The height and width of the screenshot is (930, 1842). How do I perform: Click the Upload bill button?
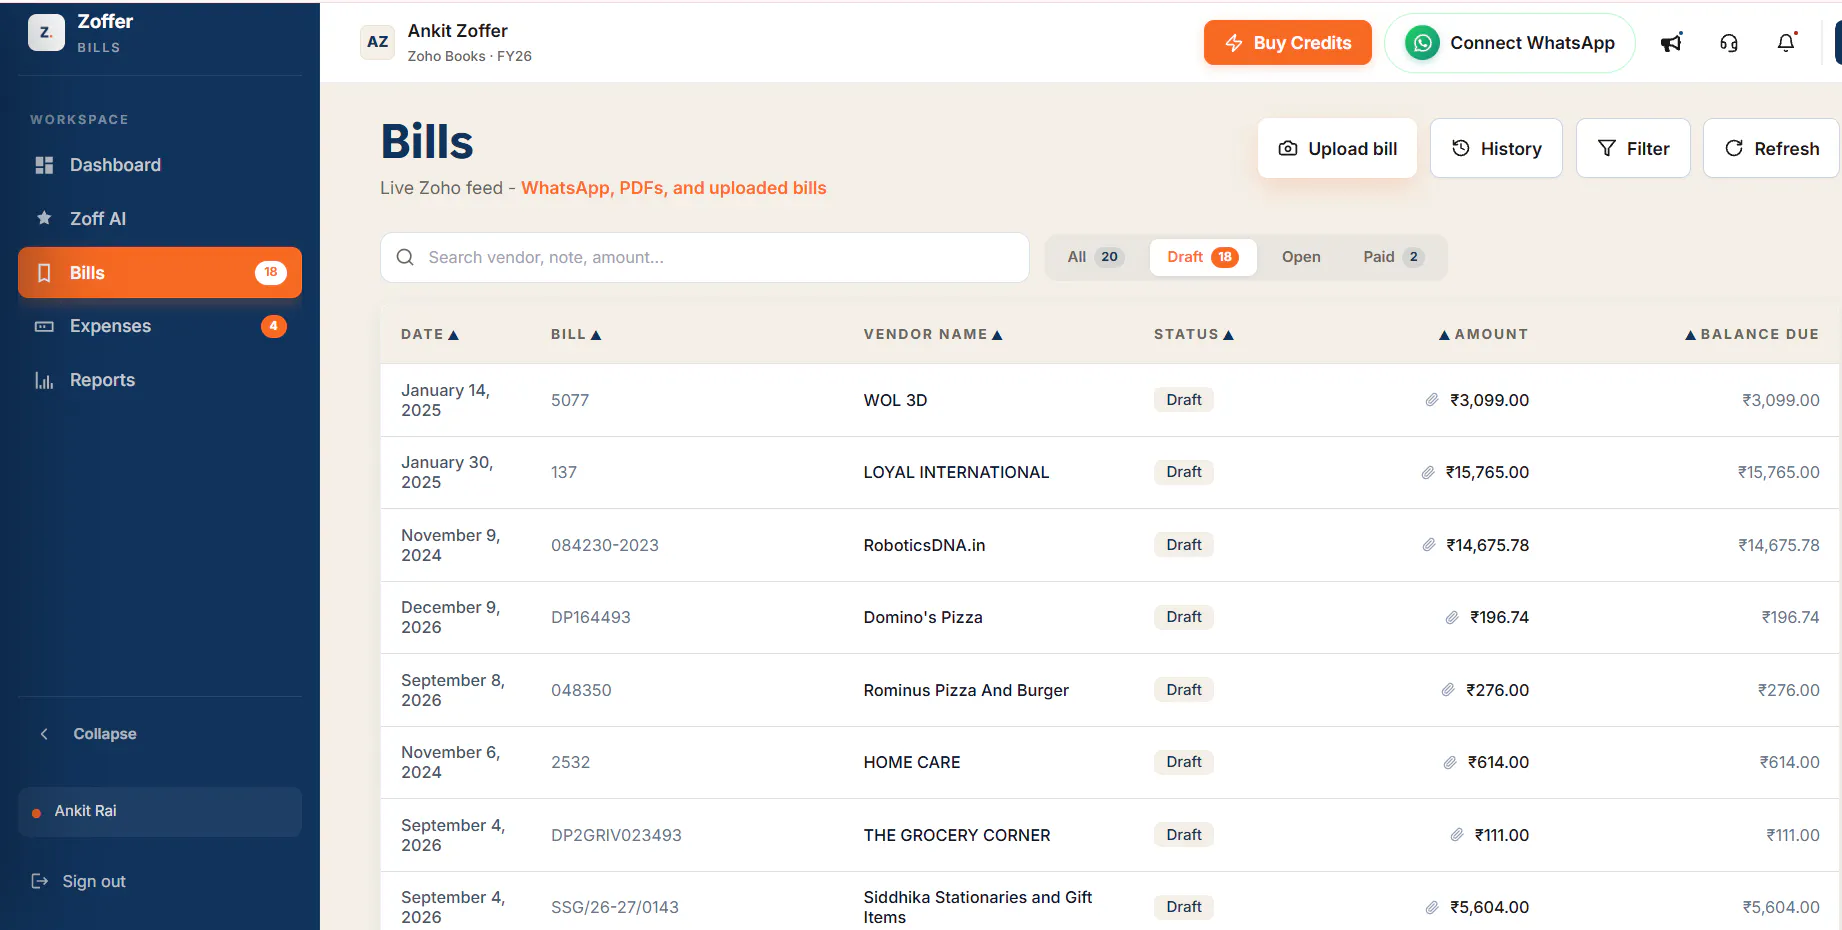[1337, 148]
